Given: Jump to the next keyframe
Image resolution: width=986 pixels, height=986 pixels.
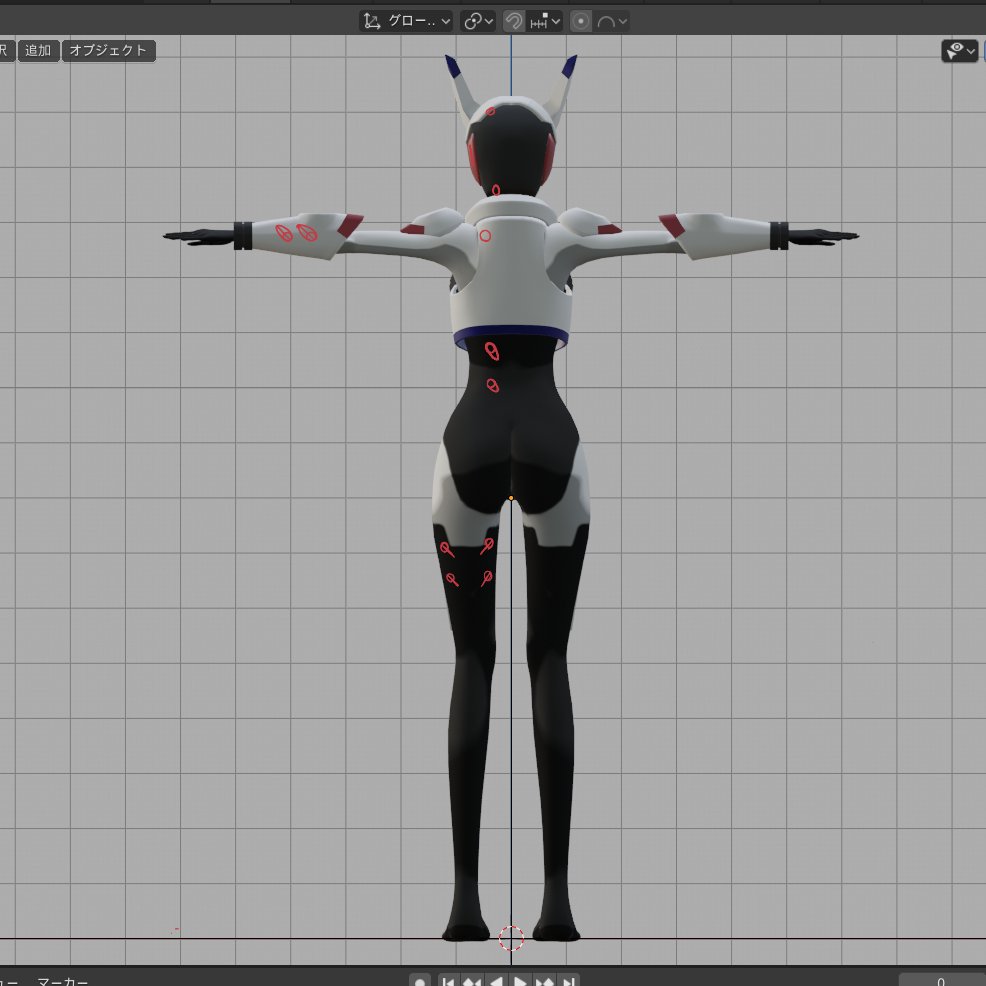Looking at the screenshot, I should (x=545, y=980).
